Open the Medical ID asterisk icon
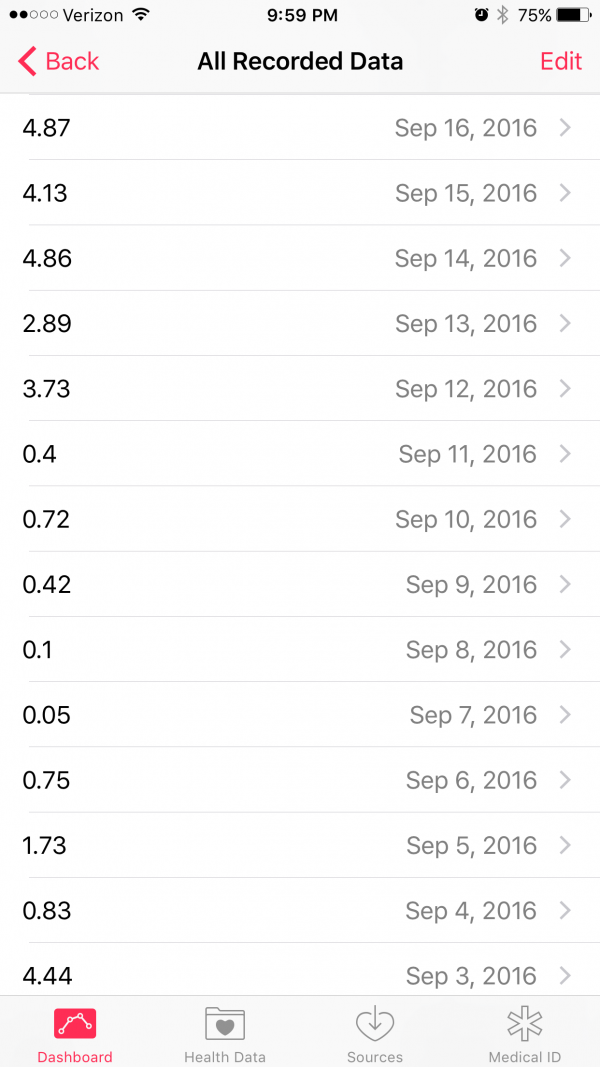 pos(525,1024)
